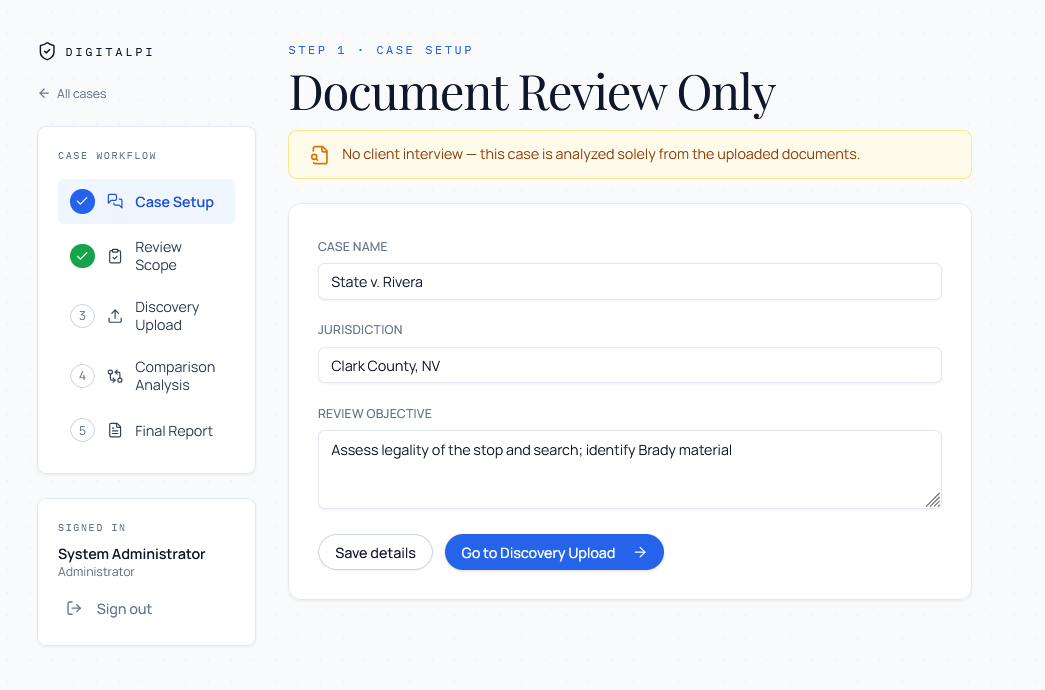1045x690 pixels.
Task: Click the blue checkmark on Case Setup
Action: click(x=83, y=201)
